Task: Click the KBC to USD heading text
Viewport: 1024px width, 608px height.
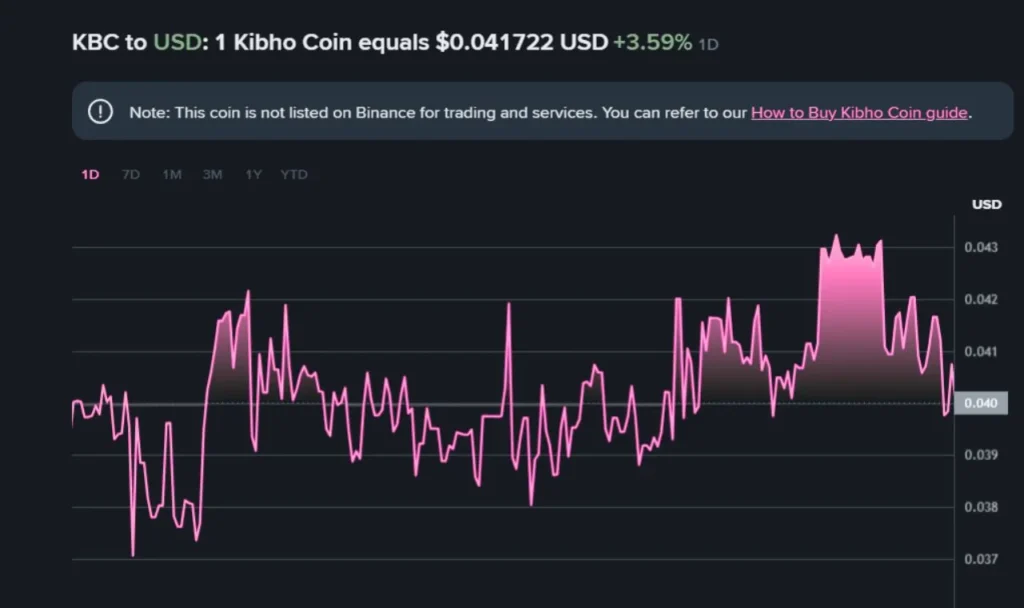Action: pyautogui.click(x=135, y=44)
